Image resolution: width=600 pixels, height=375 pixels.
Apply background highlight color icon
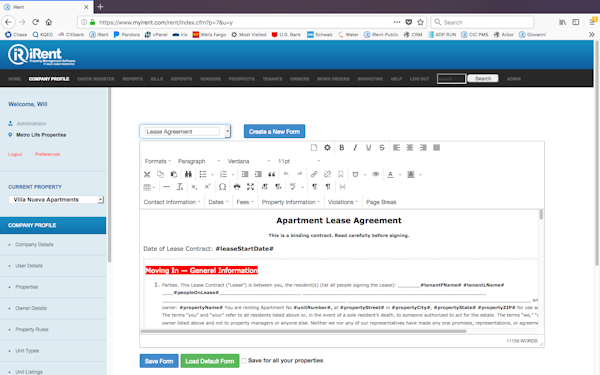point(411,174)
